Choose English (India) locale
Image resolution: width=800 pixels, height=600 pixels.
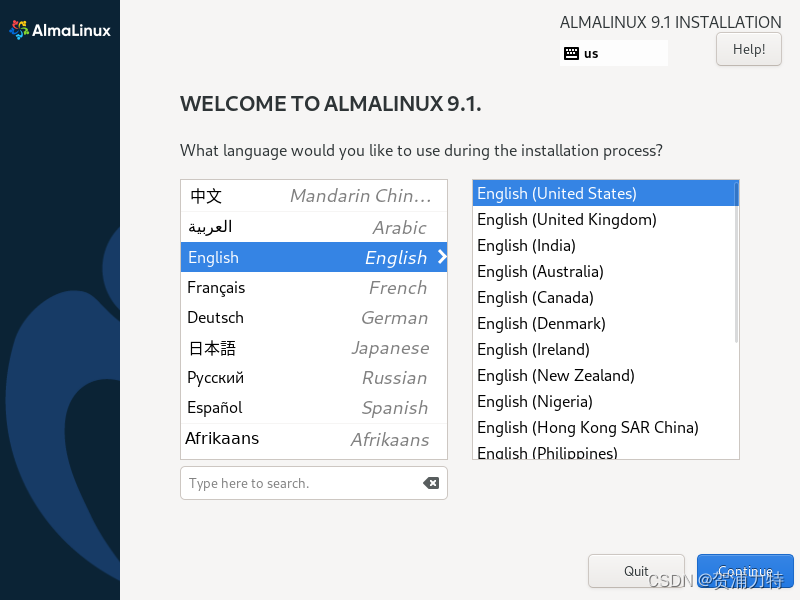(x=606, y=245)
